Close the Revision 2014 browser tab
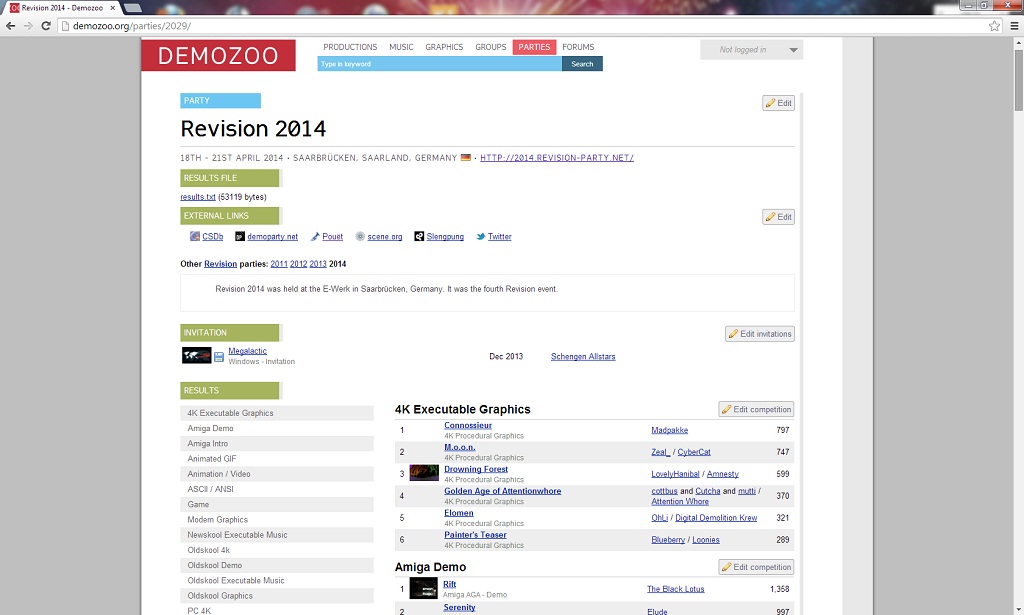The image size is (1024, 615). pos(112,8)
